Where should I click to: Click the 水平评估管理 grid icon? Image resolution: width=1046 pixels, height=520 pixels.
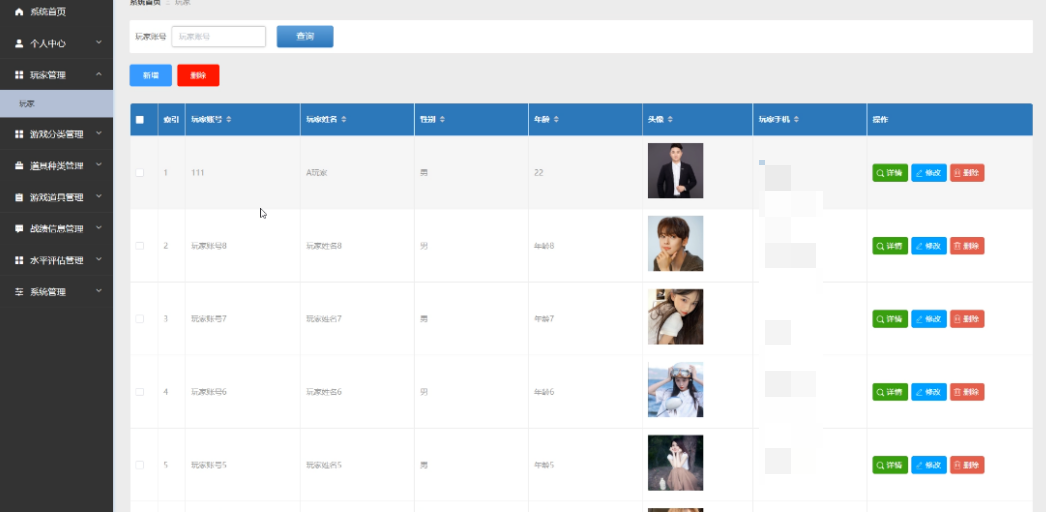(19, 260)
